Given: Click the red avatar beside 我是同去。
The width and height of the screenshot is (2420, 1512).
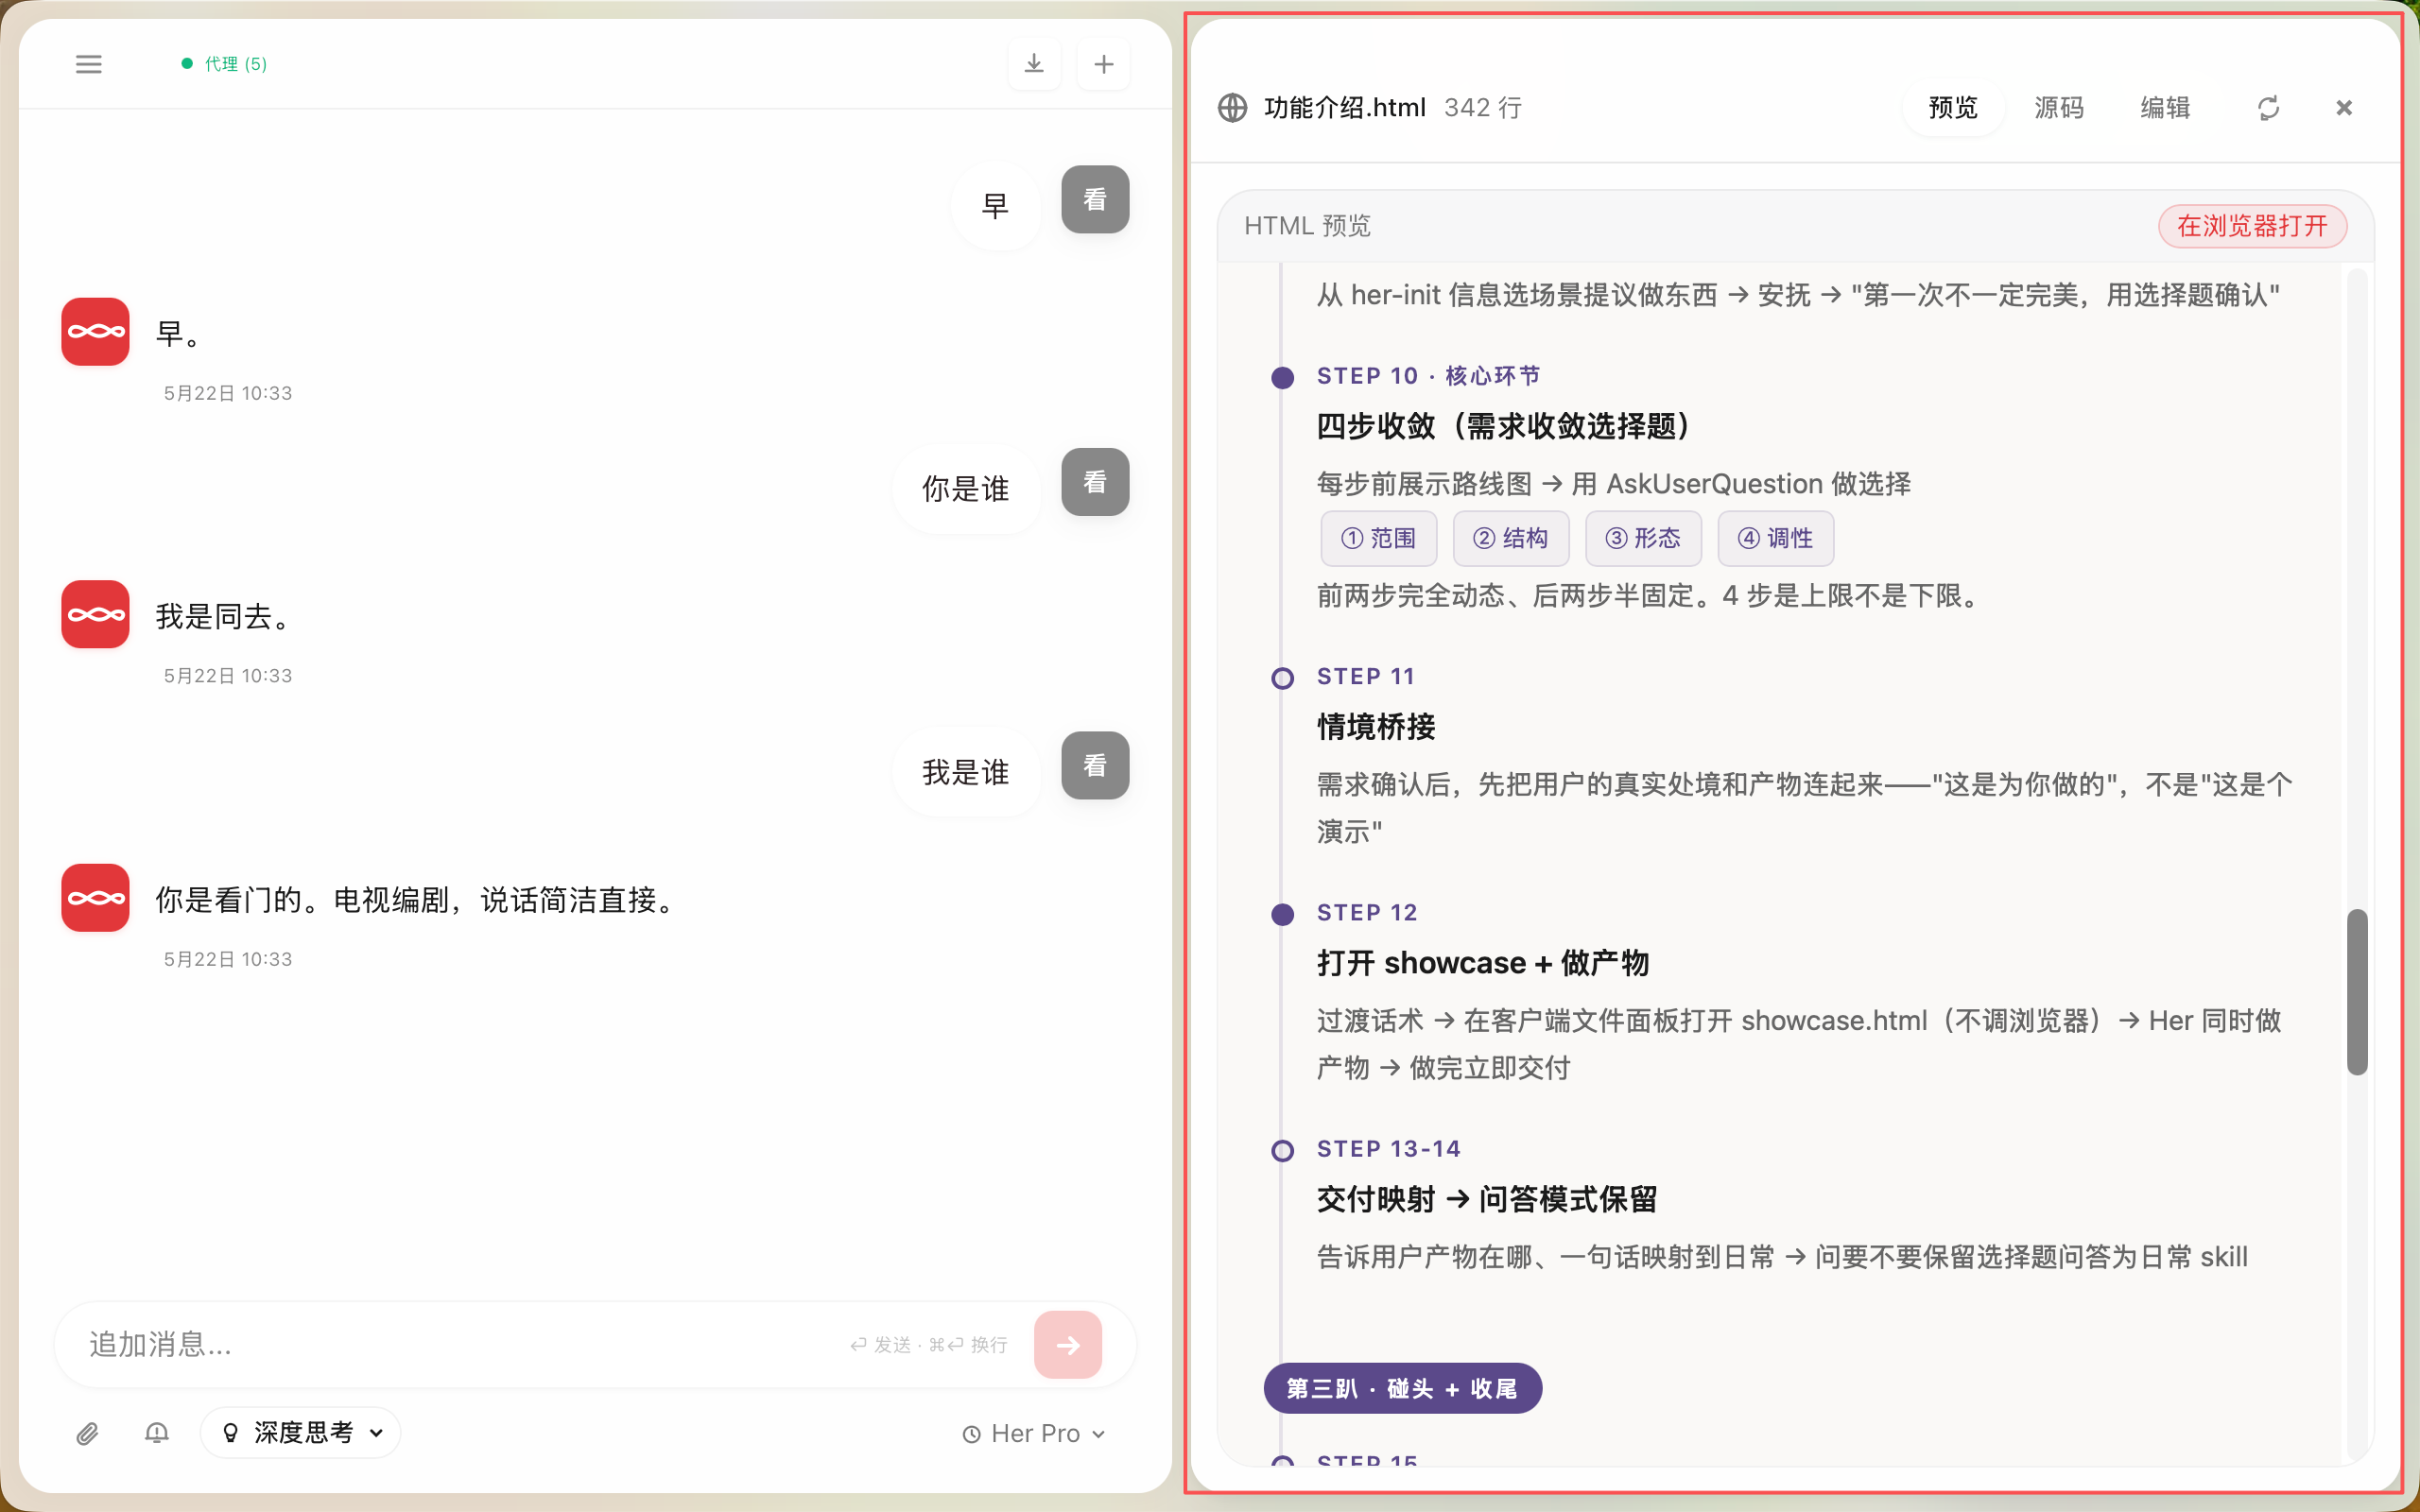Looking at the screenshot, I should coord(95,614).
